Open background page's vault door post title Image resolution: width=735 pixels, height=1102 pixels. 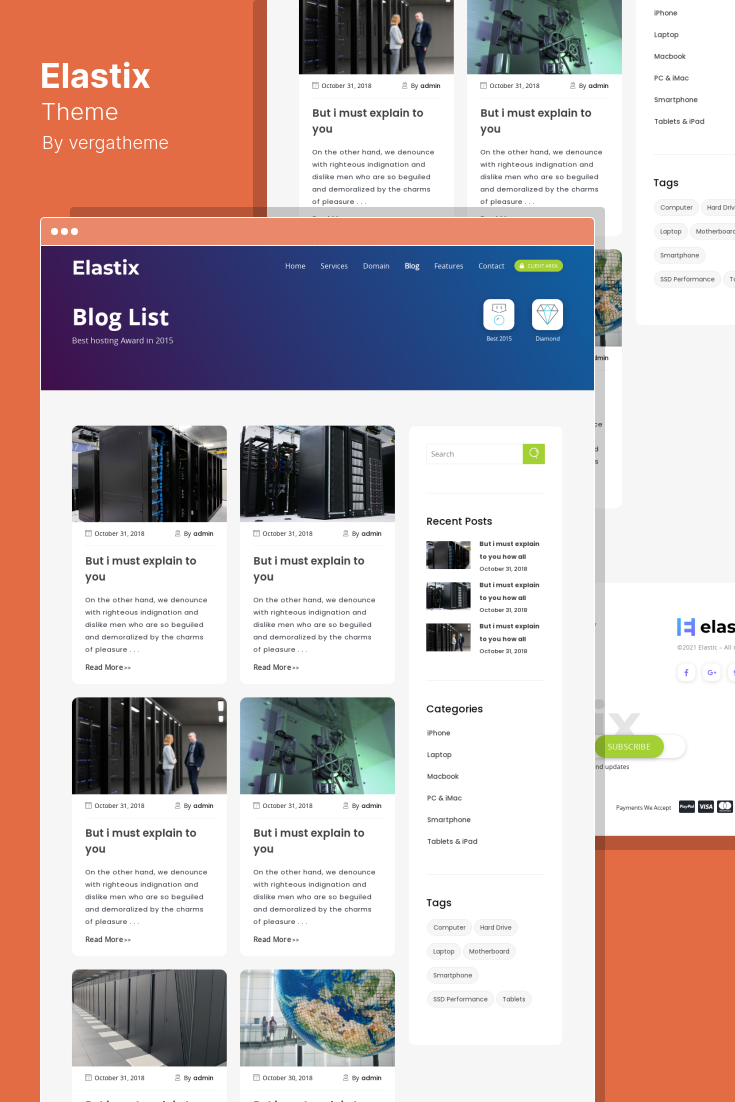click(535, 121)
